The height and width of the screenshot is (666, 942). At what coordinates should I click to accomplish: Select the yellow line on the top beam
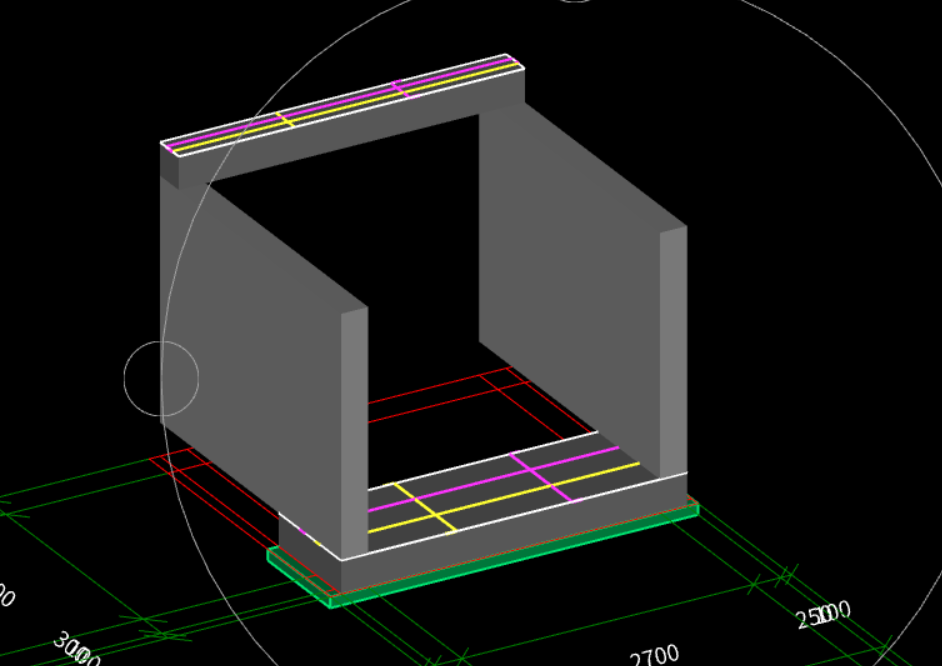click(x=345, y=106)
